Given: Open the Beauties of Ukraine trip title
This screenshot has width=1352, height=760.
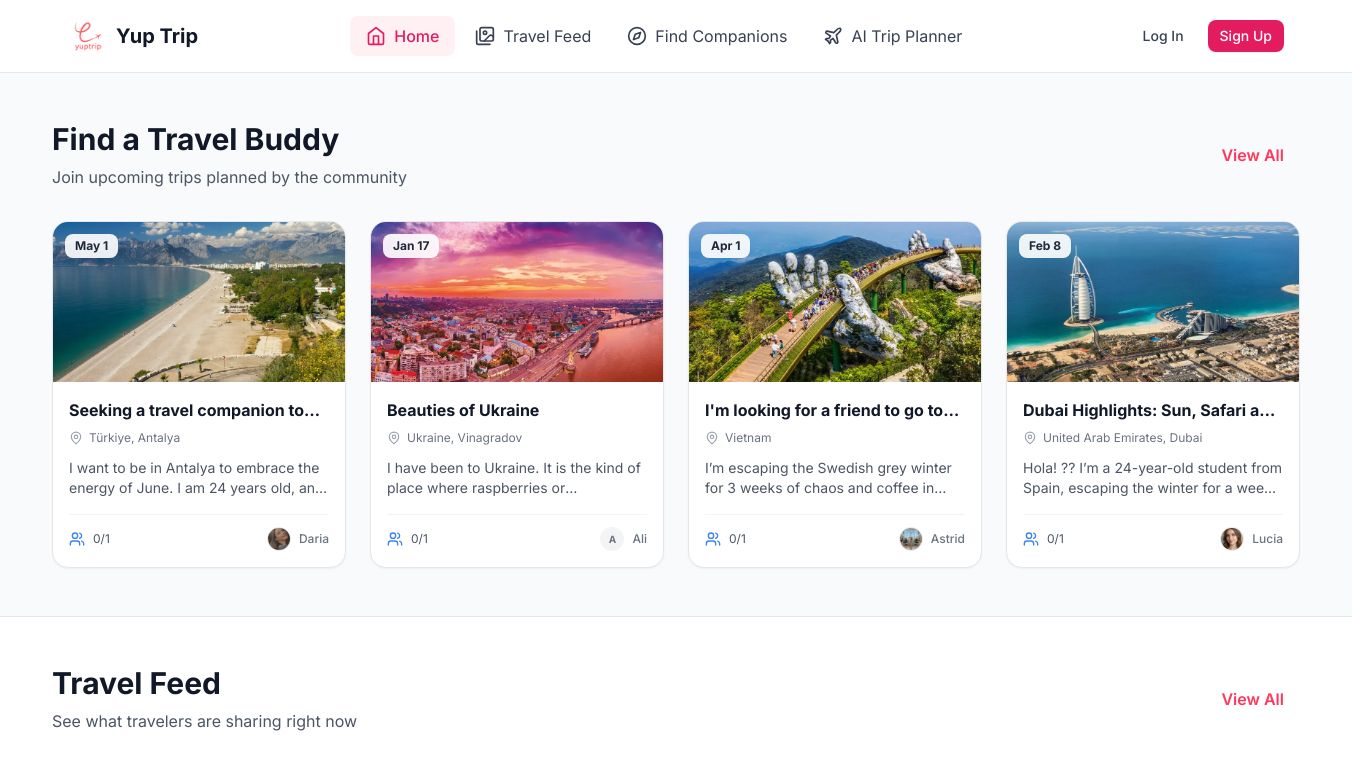Looking at the screenshot, I should [463, 410].
